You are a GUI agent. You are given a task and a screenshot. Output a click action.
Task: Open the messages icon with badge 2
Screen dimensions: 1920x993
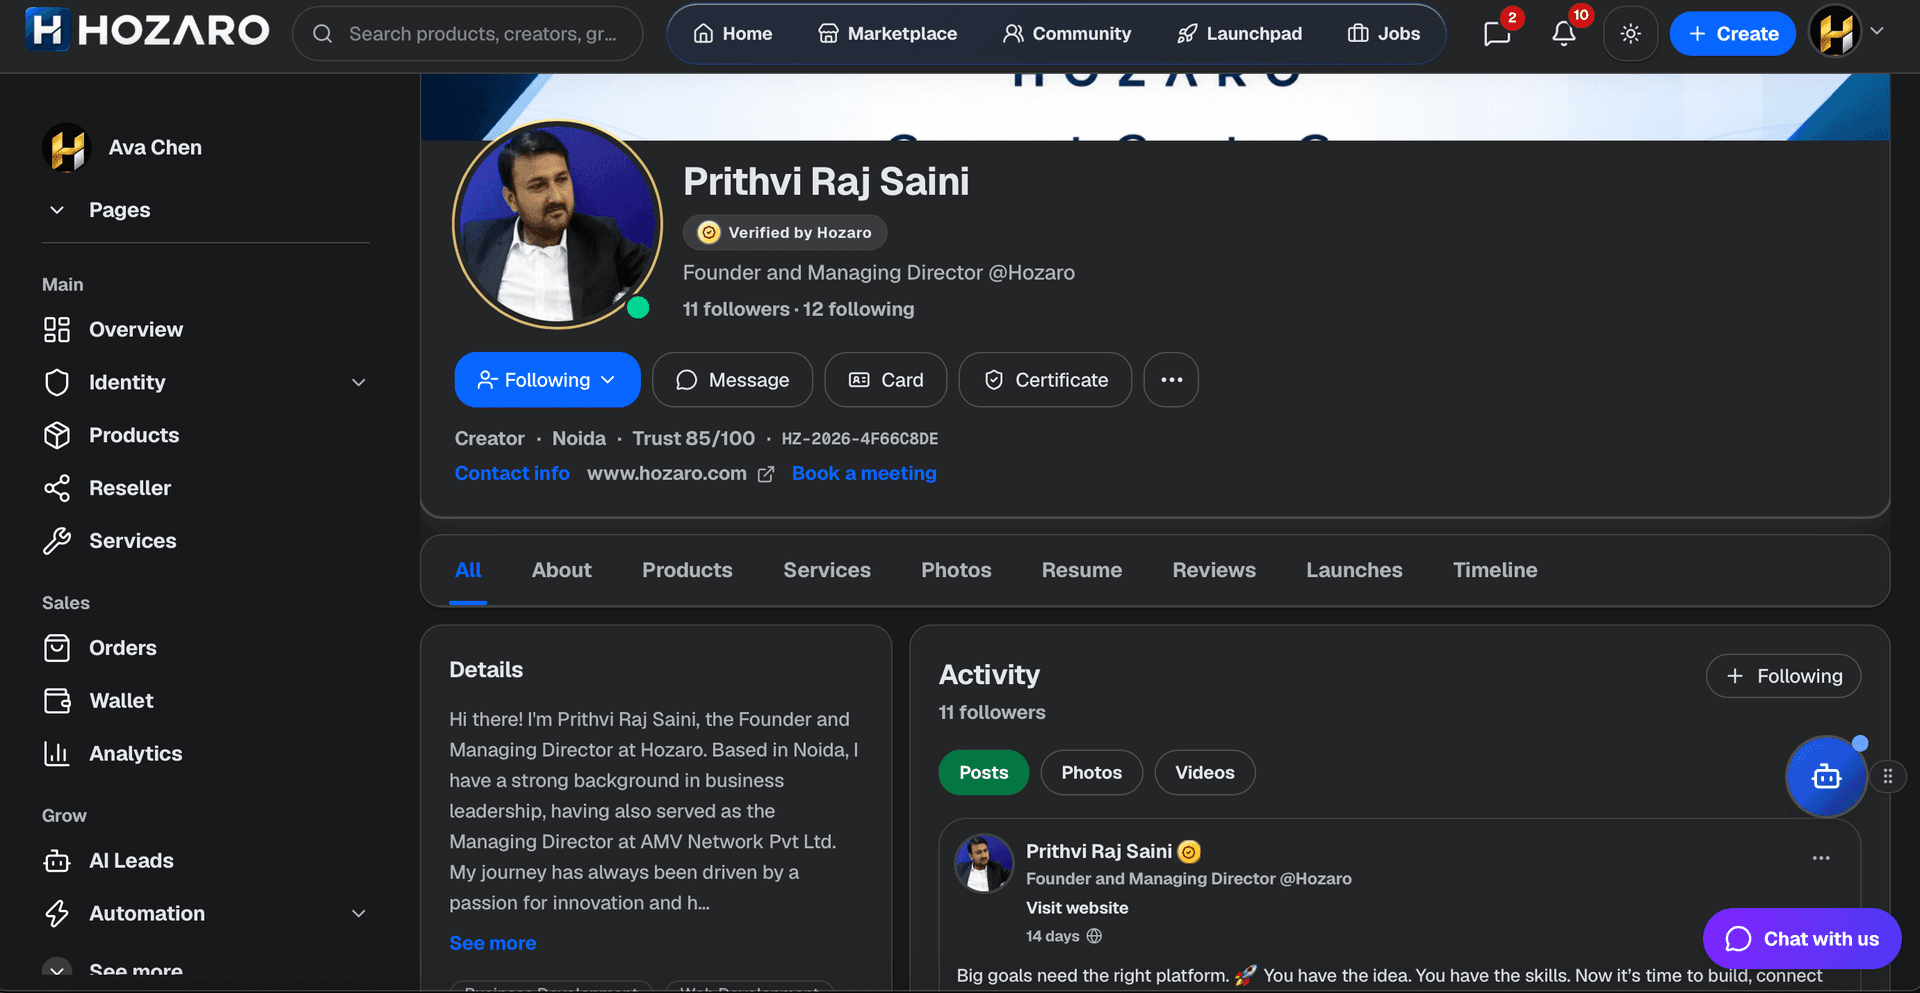pos(1497,34)
